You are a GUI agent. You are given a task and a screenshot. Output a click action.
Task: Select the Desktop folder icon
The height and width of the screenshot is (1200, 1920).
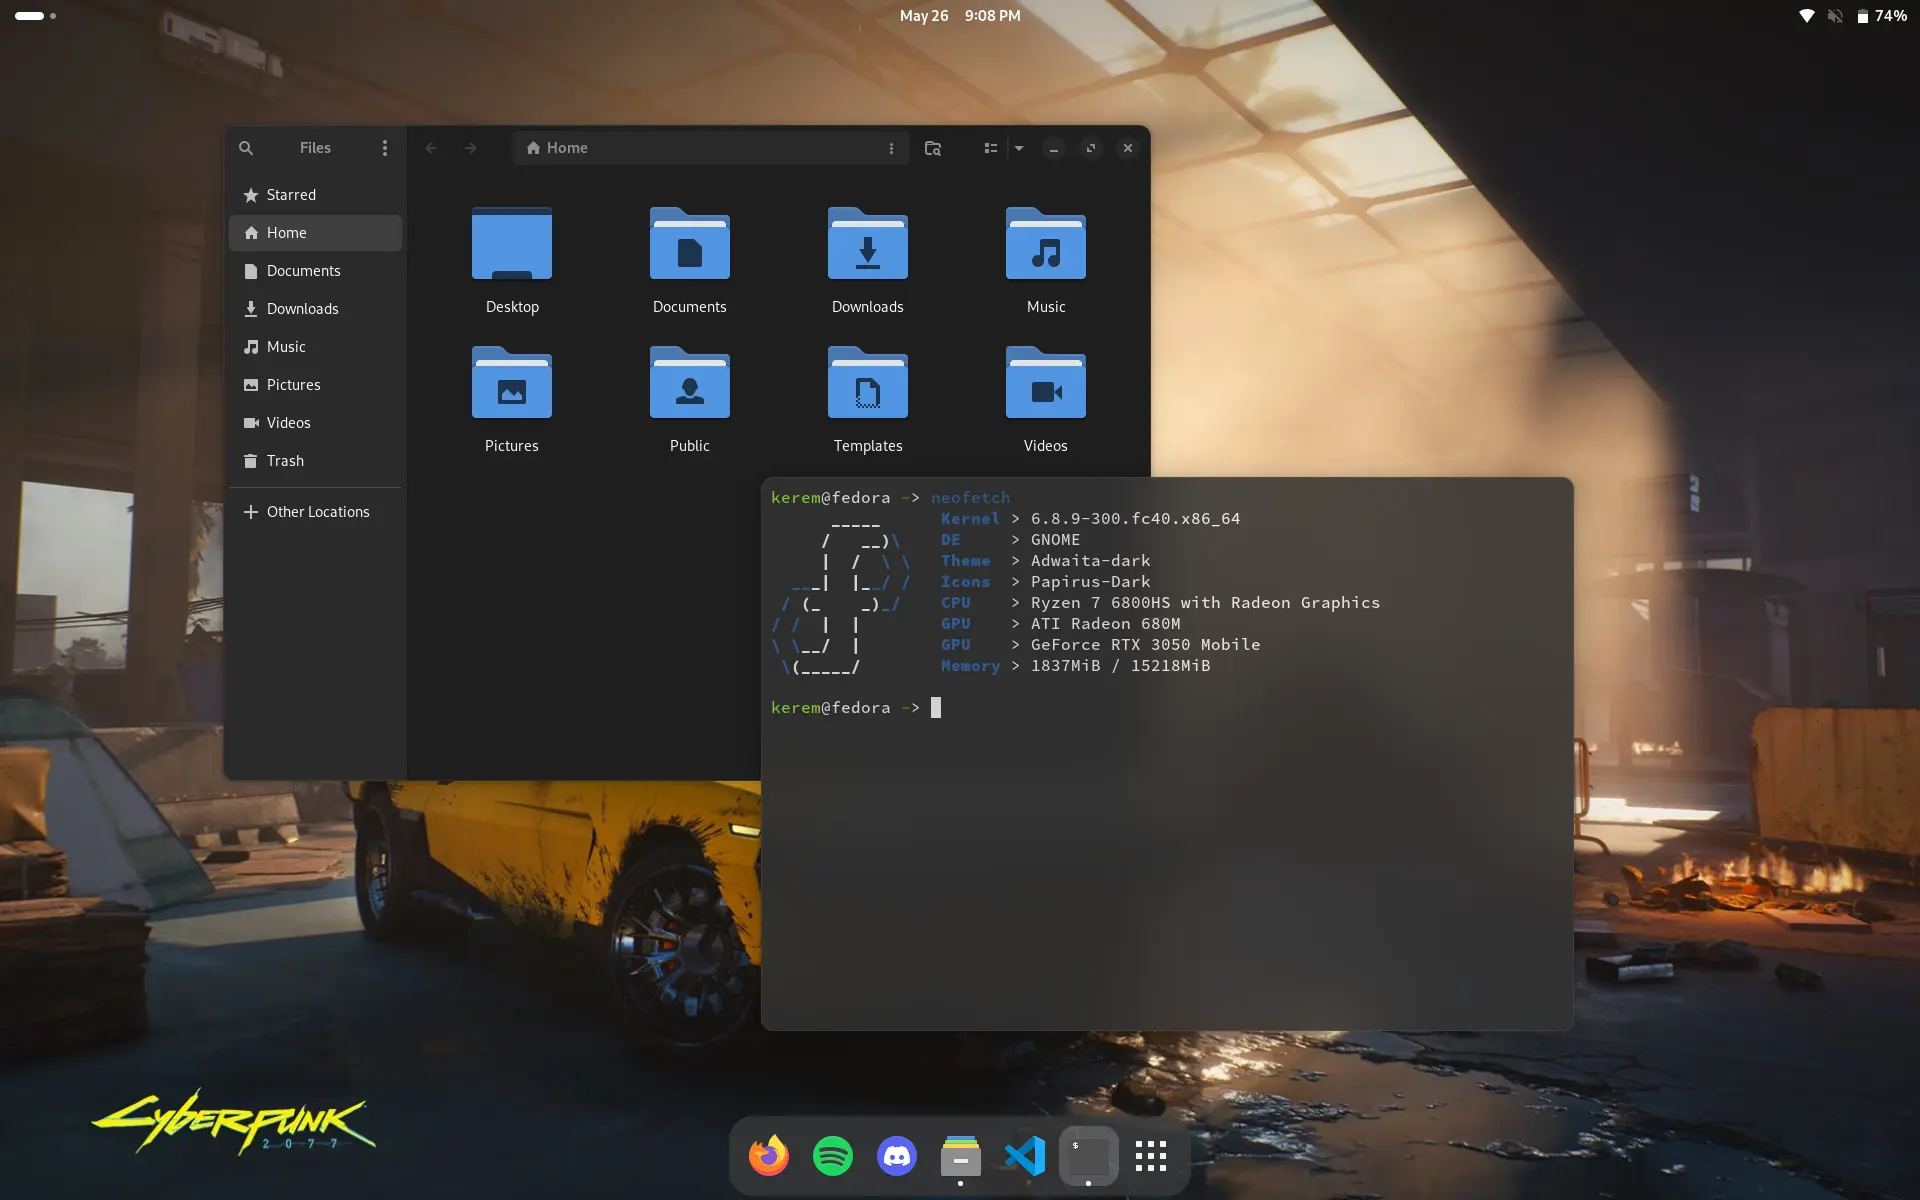click(512, 244)
